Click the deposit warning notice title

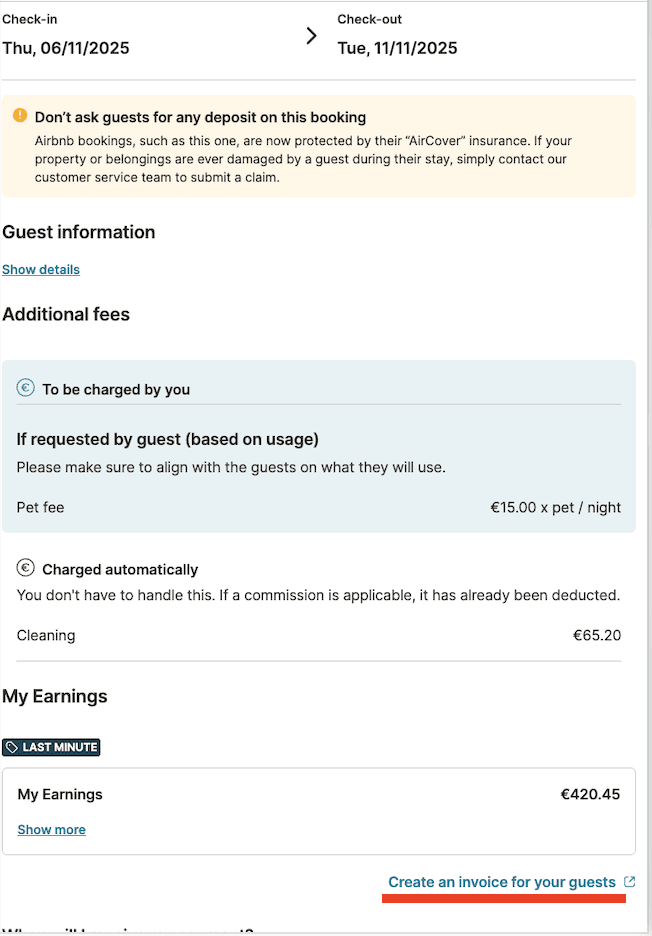point(200,117)
